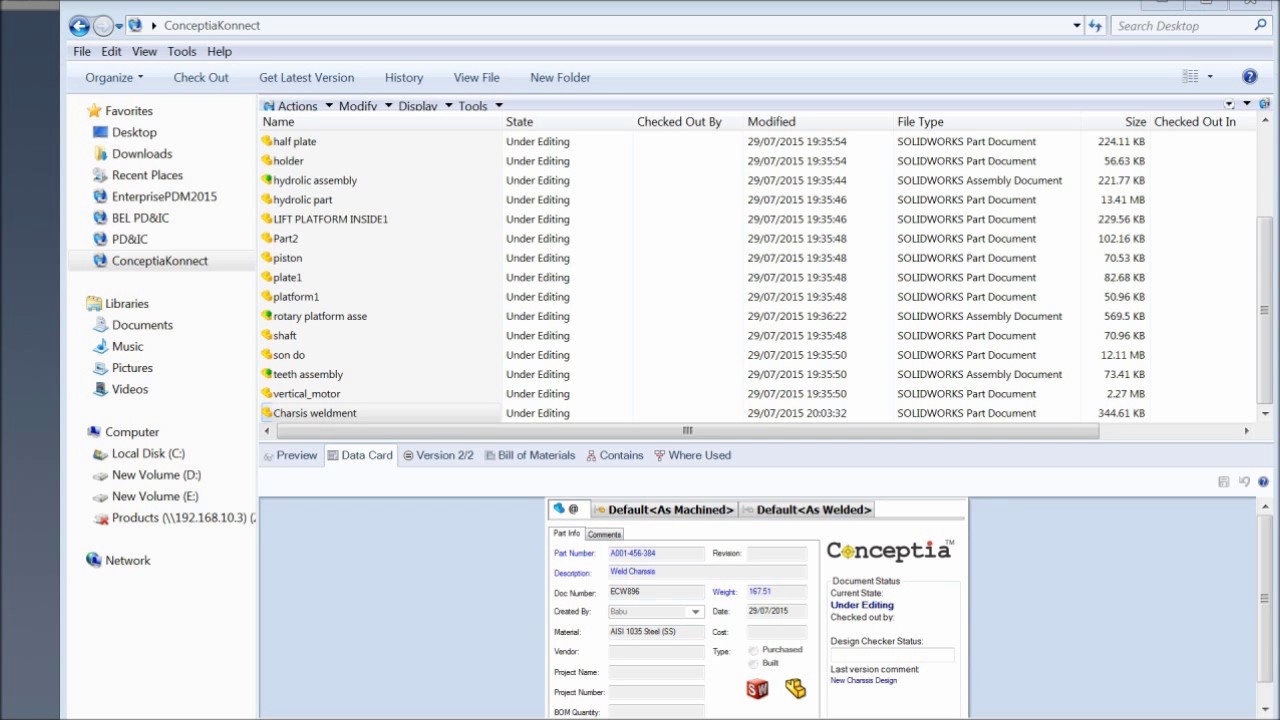Select Default<As Machined> configuration tab
The height and width of the screenshot is (720, 1280).
(x=663, y=509)
